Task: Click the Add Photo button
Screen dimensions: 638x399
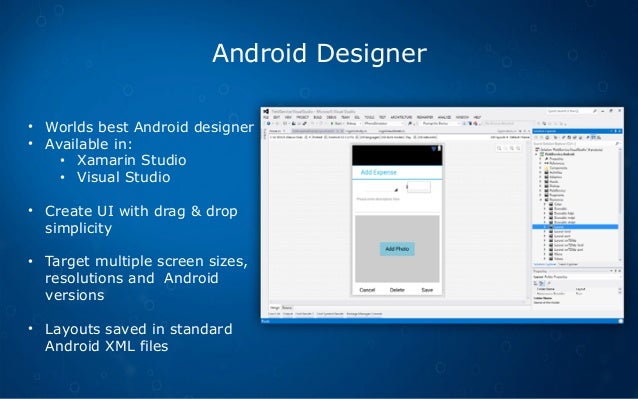Action: (397, 249)
